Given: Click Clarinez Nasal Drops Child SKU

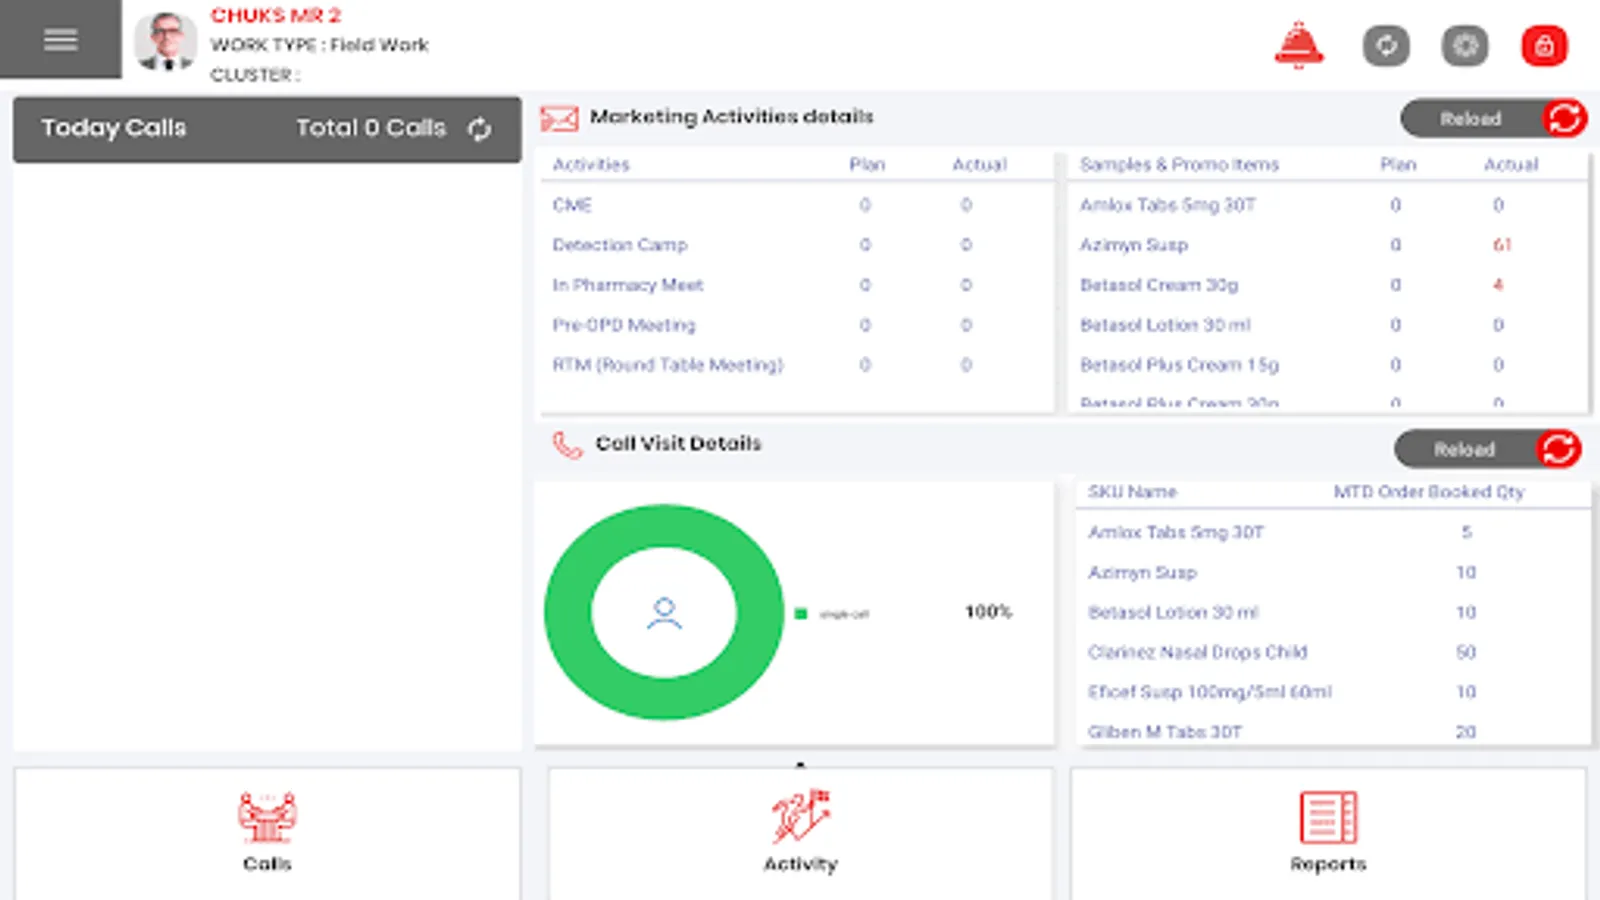Looking at the screenshot, I should pyautogui.click(x=1198, y=651).
